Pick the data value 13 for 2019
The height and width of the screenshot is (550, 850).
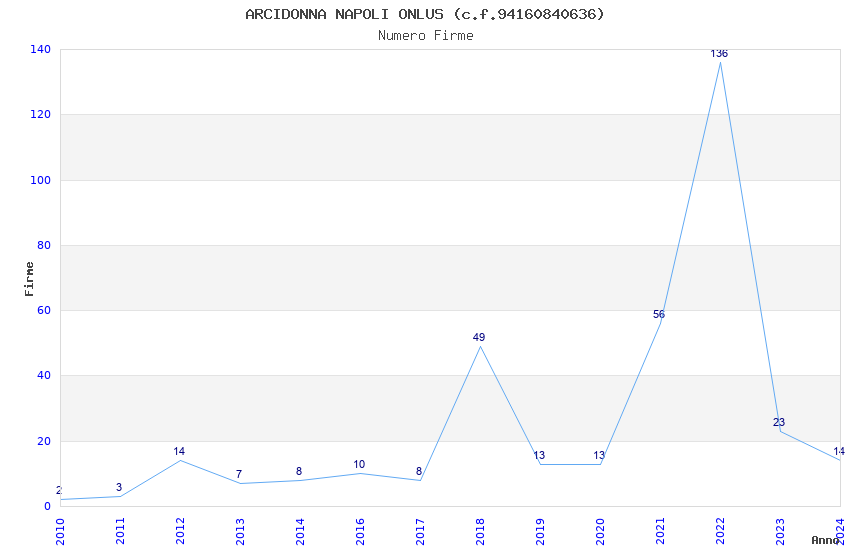[x=539, y=455]
